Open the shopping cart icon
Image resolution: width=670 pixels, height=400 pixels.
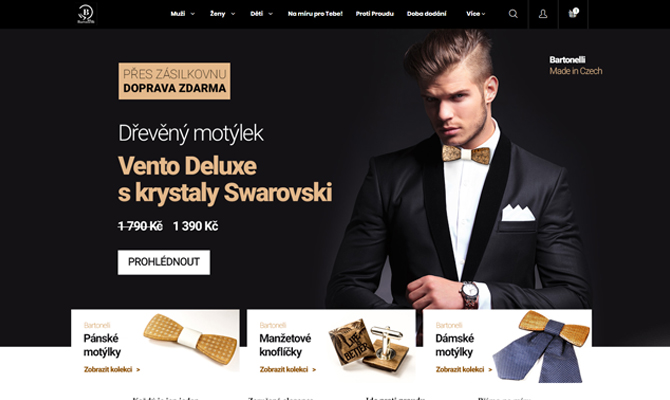click(x=573, y=13)
